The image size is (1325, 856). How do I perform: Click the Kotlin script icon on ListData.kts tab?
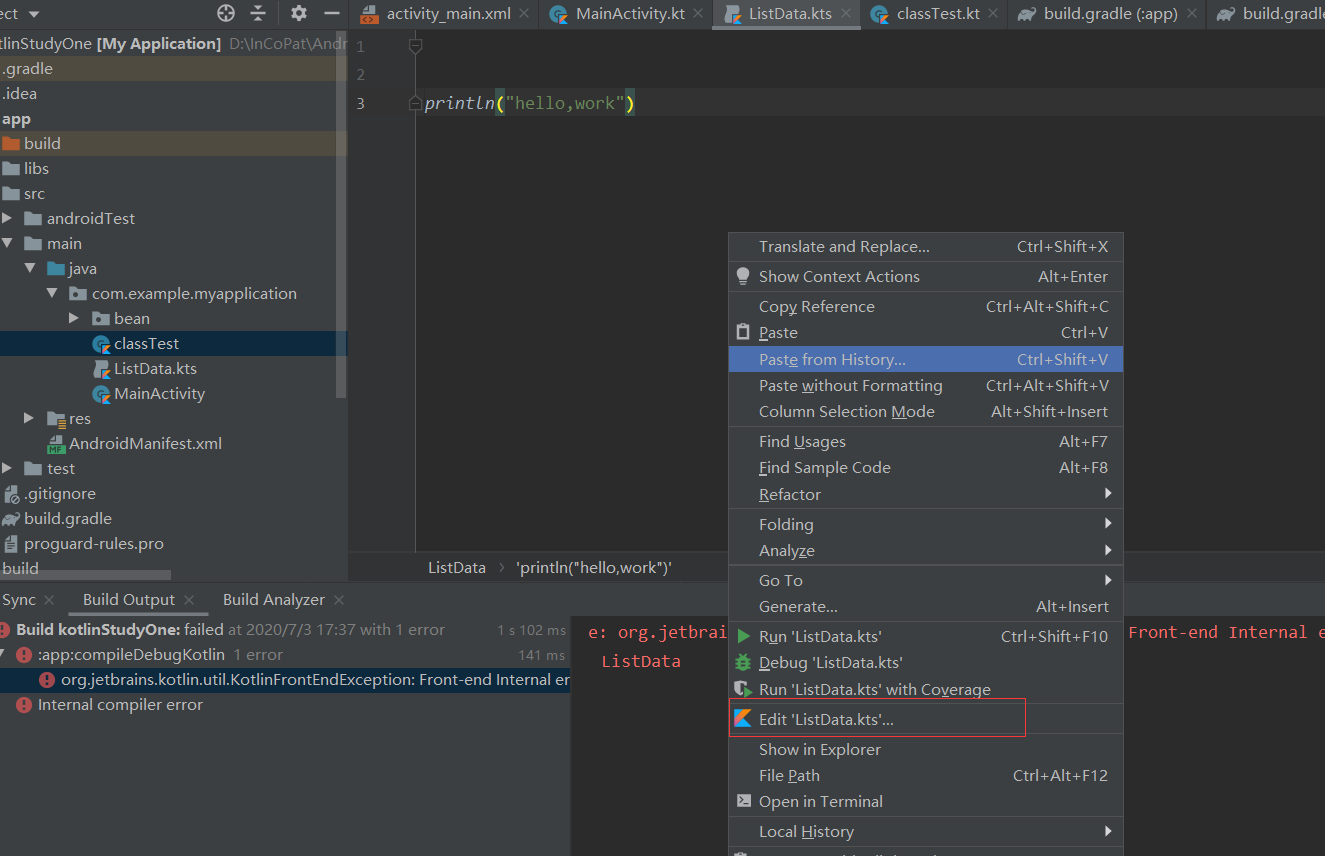click(732, 15)
